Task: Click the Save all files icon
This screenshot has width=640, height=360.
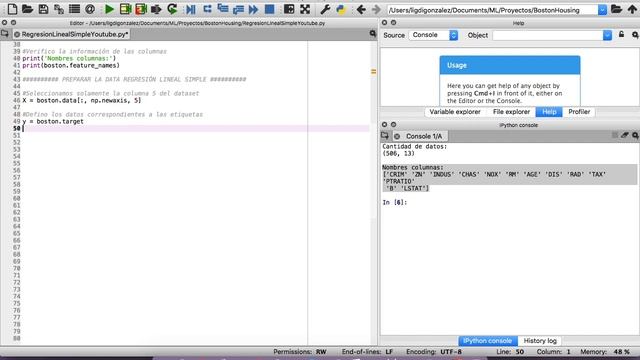Action: point(59,9)
